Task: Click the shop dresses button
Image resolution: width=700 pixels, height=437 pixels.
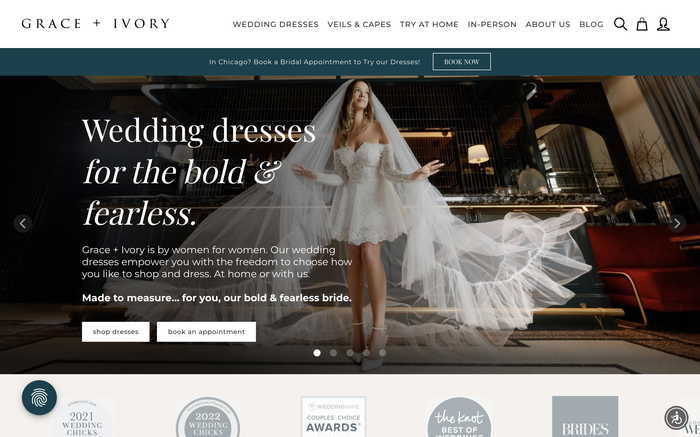Action: click(116, 332)
